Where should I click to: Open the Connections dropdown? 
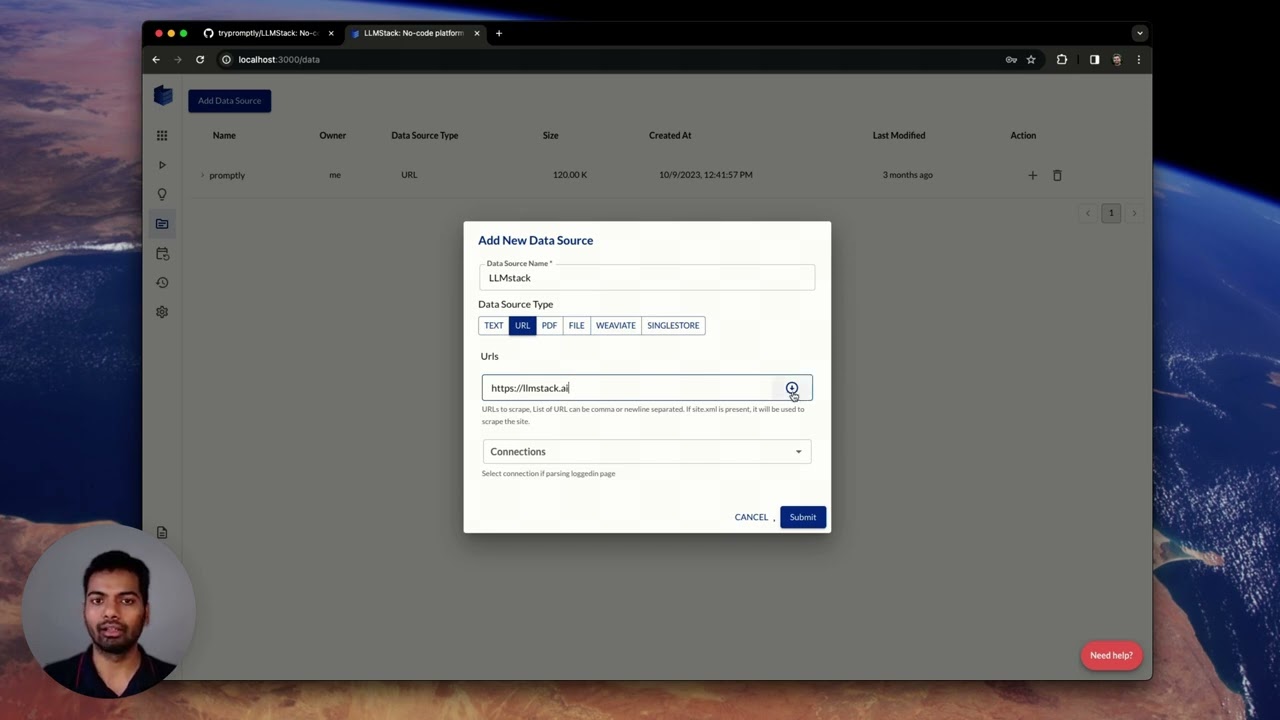pyautogui.click(x=647, y=452)
